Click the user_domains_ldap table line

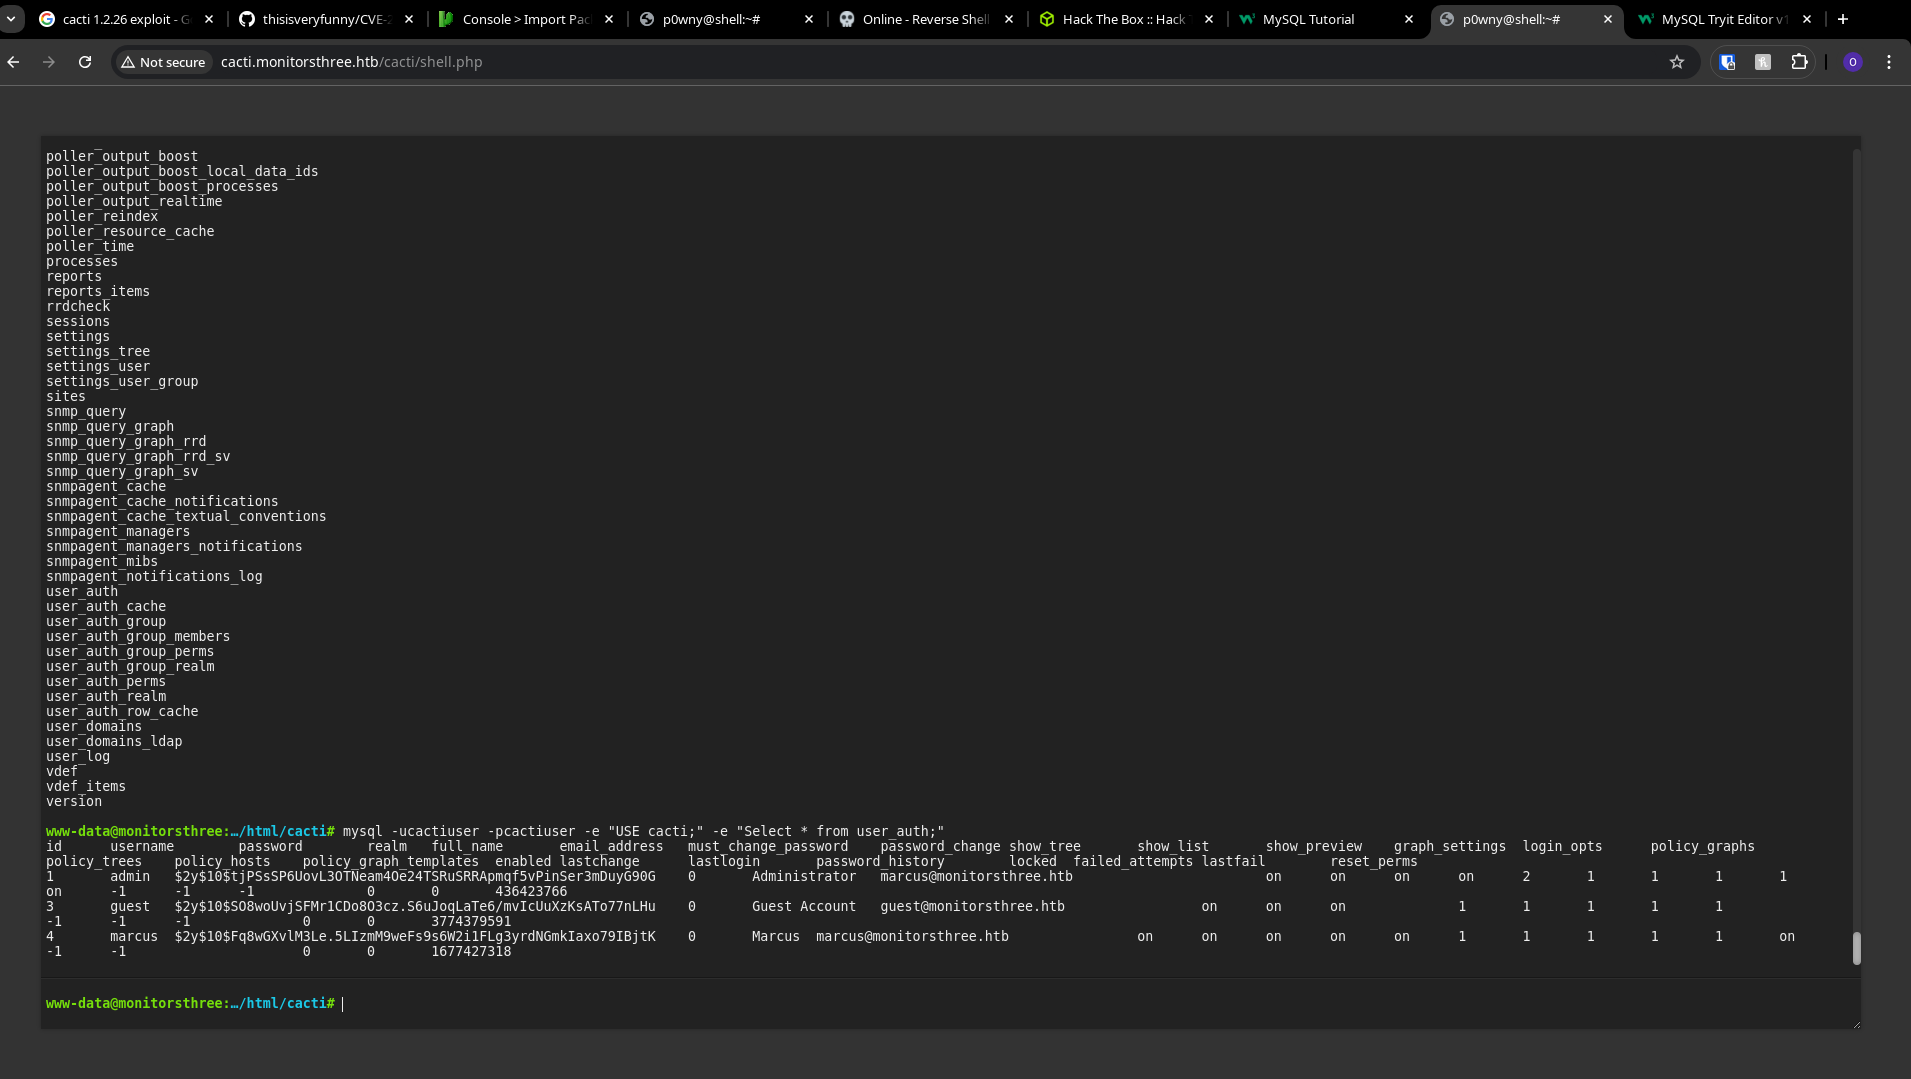pos(114,741)
